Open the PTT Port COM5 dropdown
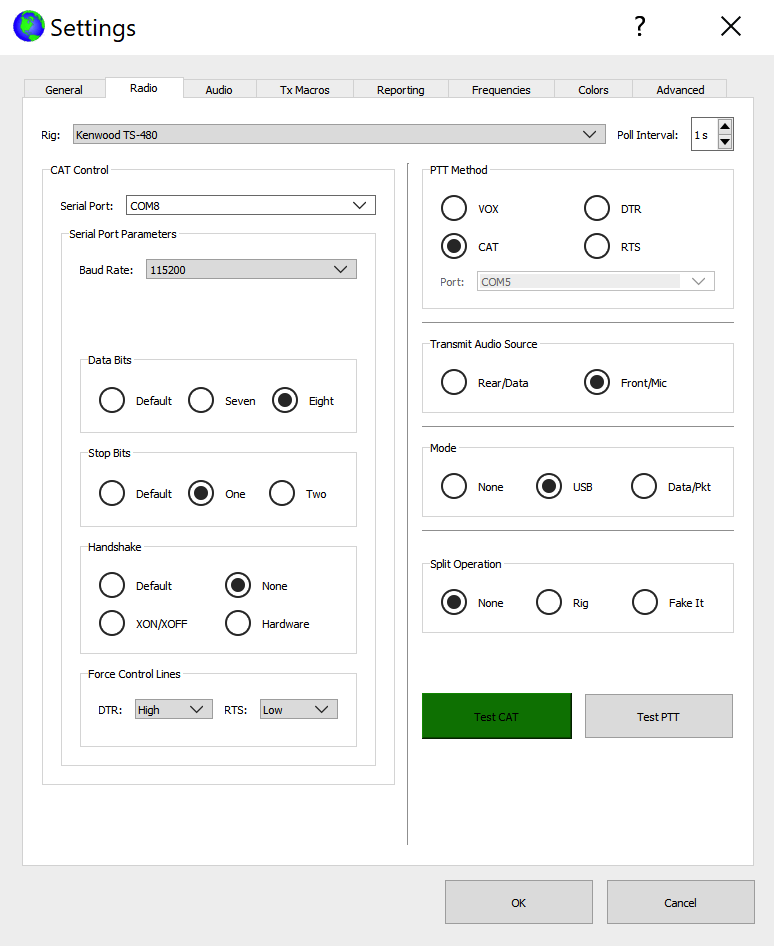The height and width of the screenshot is (946, 774). (x=595, y=281)
